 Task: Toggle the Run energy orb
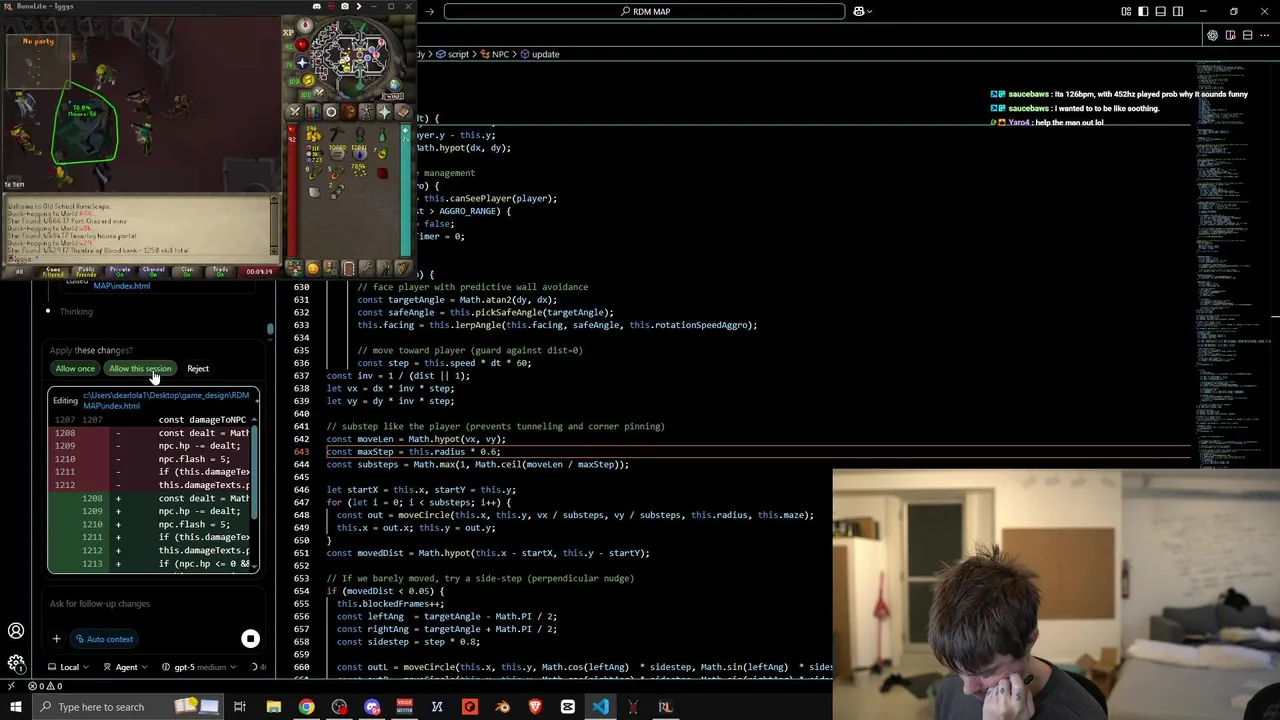point(309,81)
